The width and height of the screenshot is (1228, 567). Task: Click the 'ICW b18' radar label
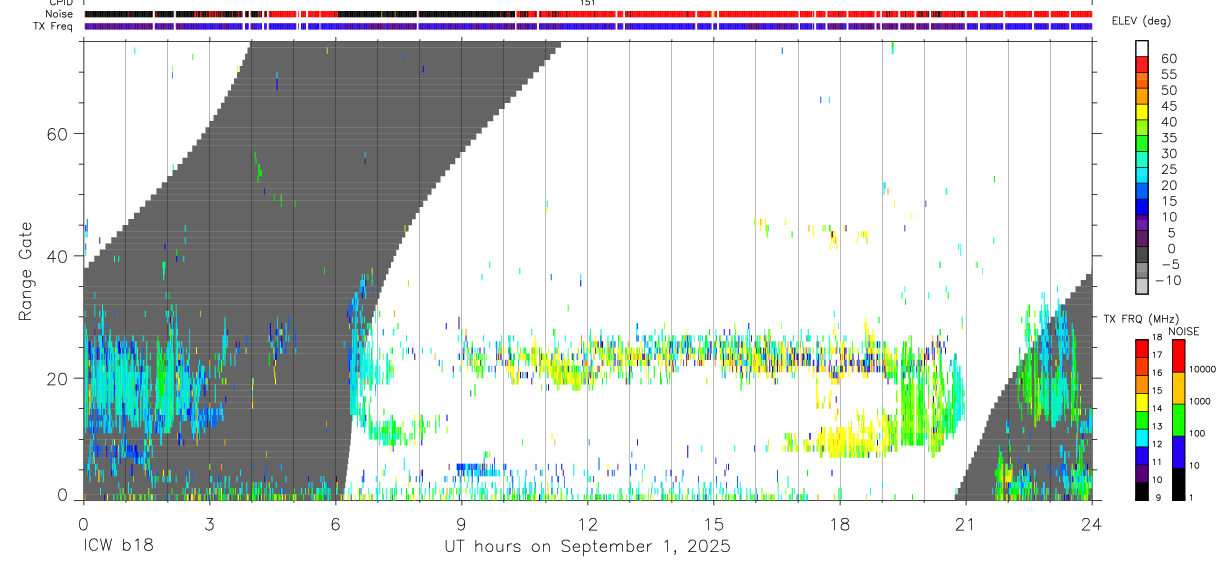[x=118, y=548]
